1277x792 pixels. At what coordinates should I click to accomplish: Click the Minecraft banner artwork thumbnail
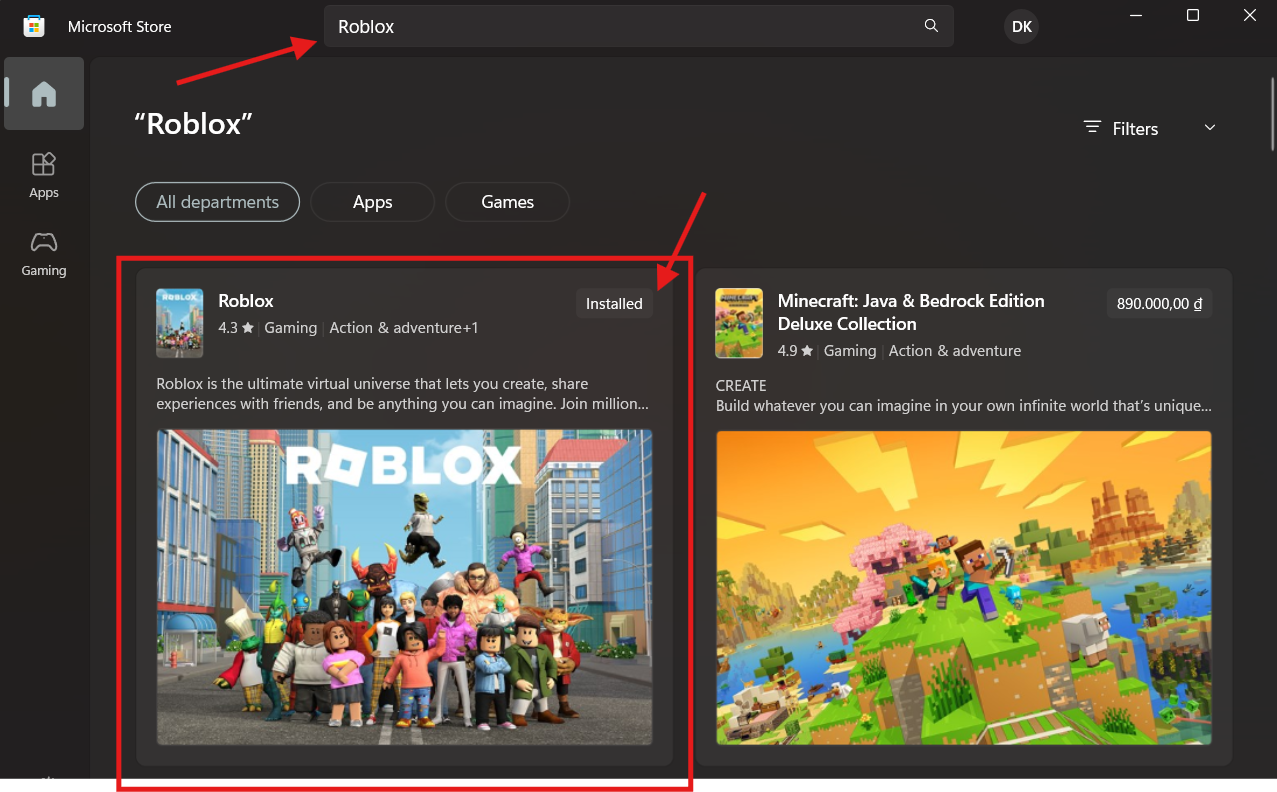(x=963, y=587)
